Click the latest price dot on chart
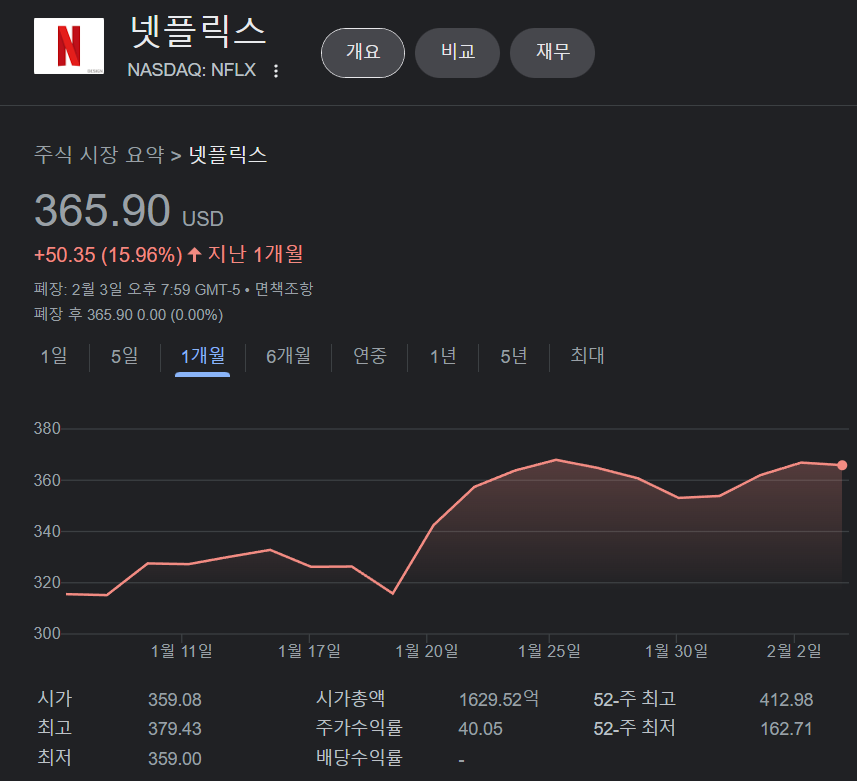 (x=842, y=465)
